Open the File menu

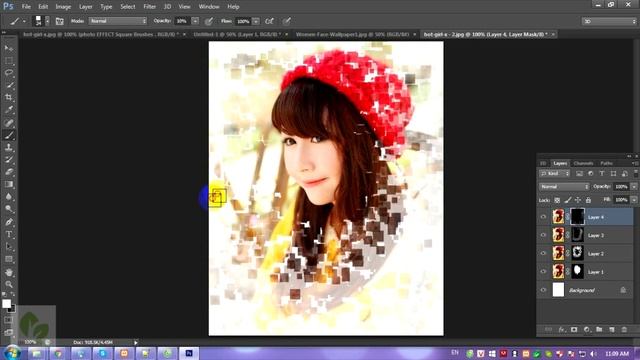coord(26,7)
